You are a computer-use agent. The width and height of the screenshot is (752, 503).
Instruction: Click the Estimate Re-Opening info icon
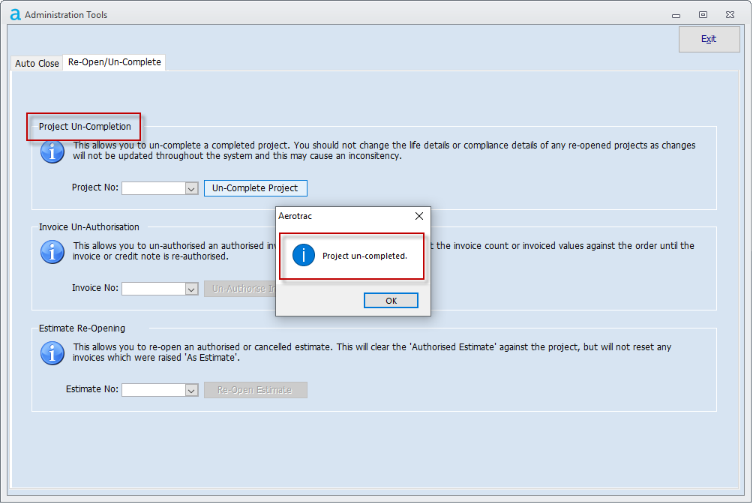(x=52, y=353)
